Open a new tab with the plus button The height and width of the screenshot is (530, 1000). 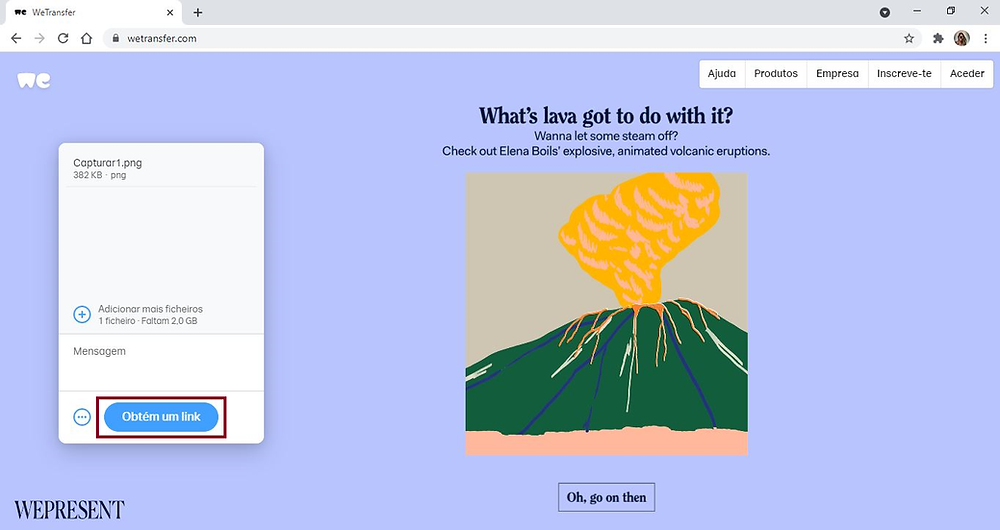pyautogui.click(x=198, y=12)
